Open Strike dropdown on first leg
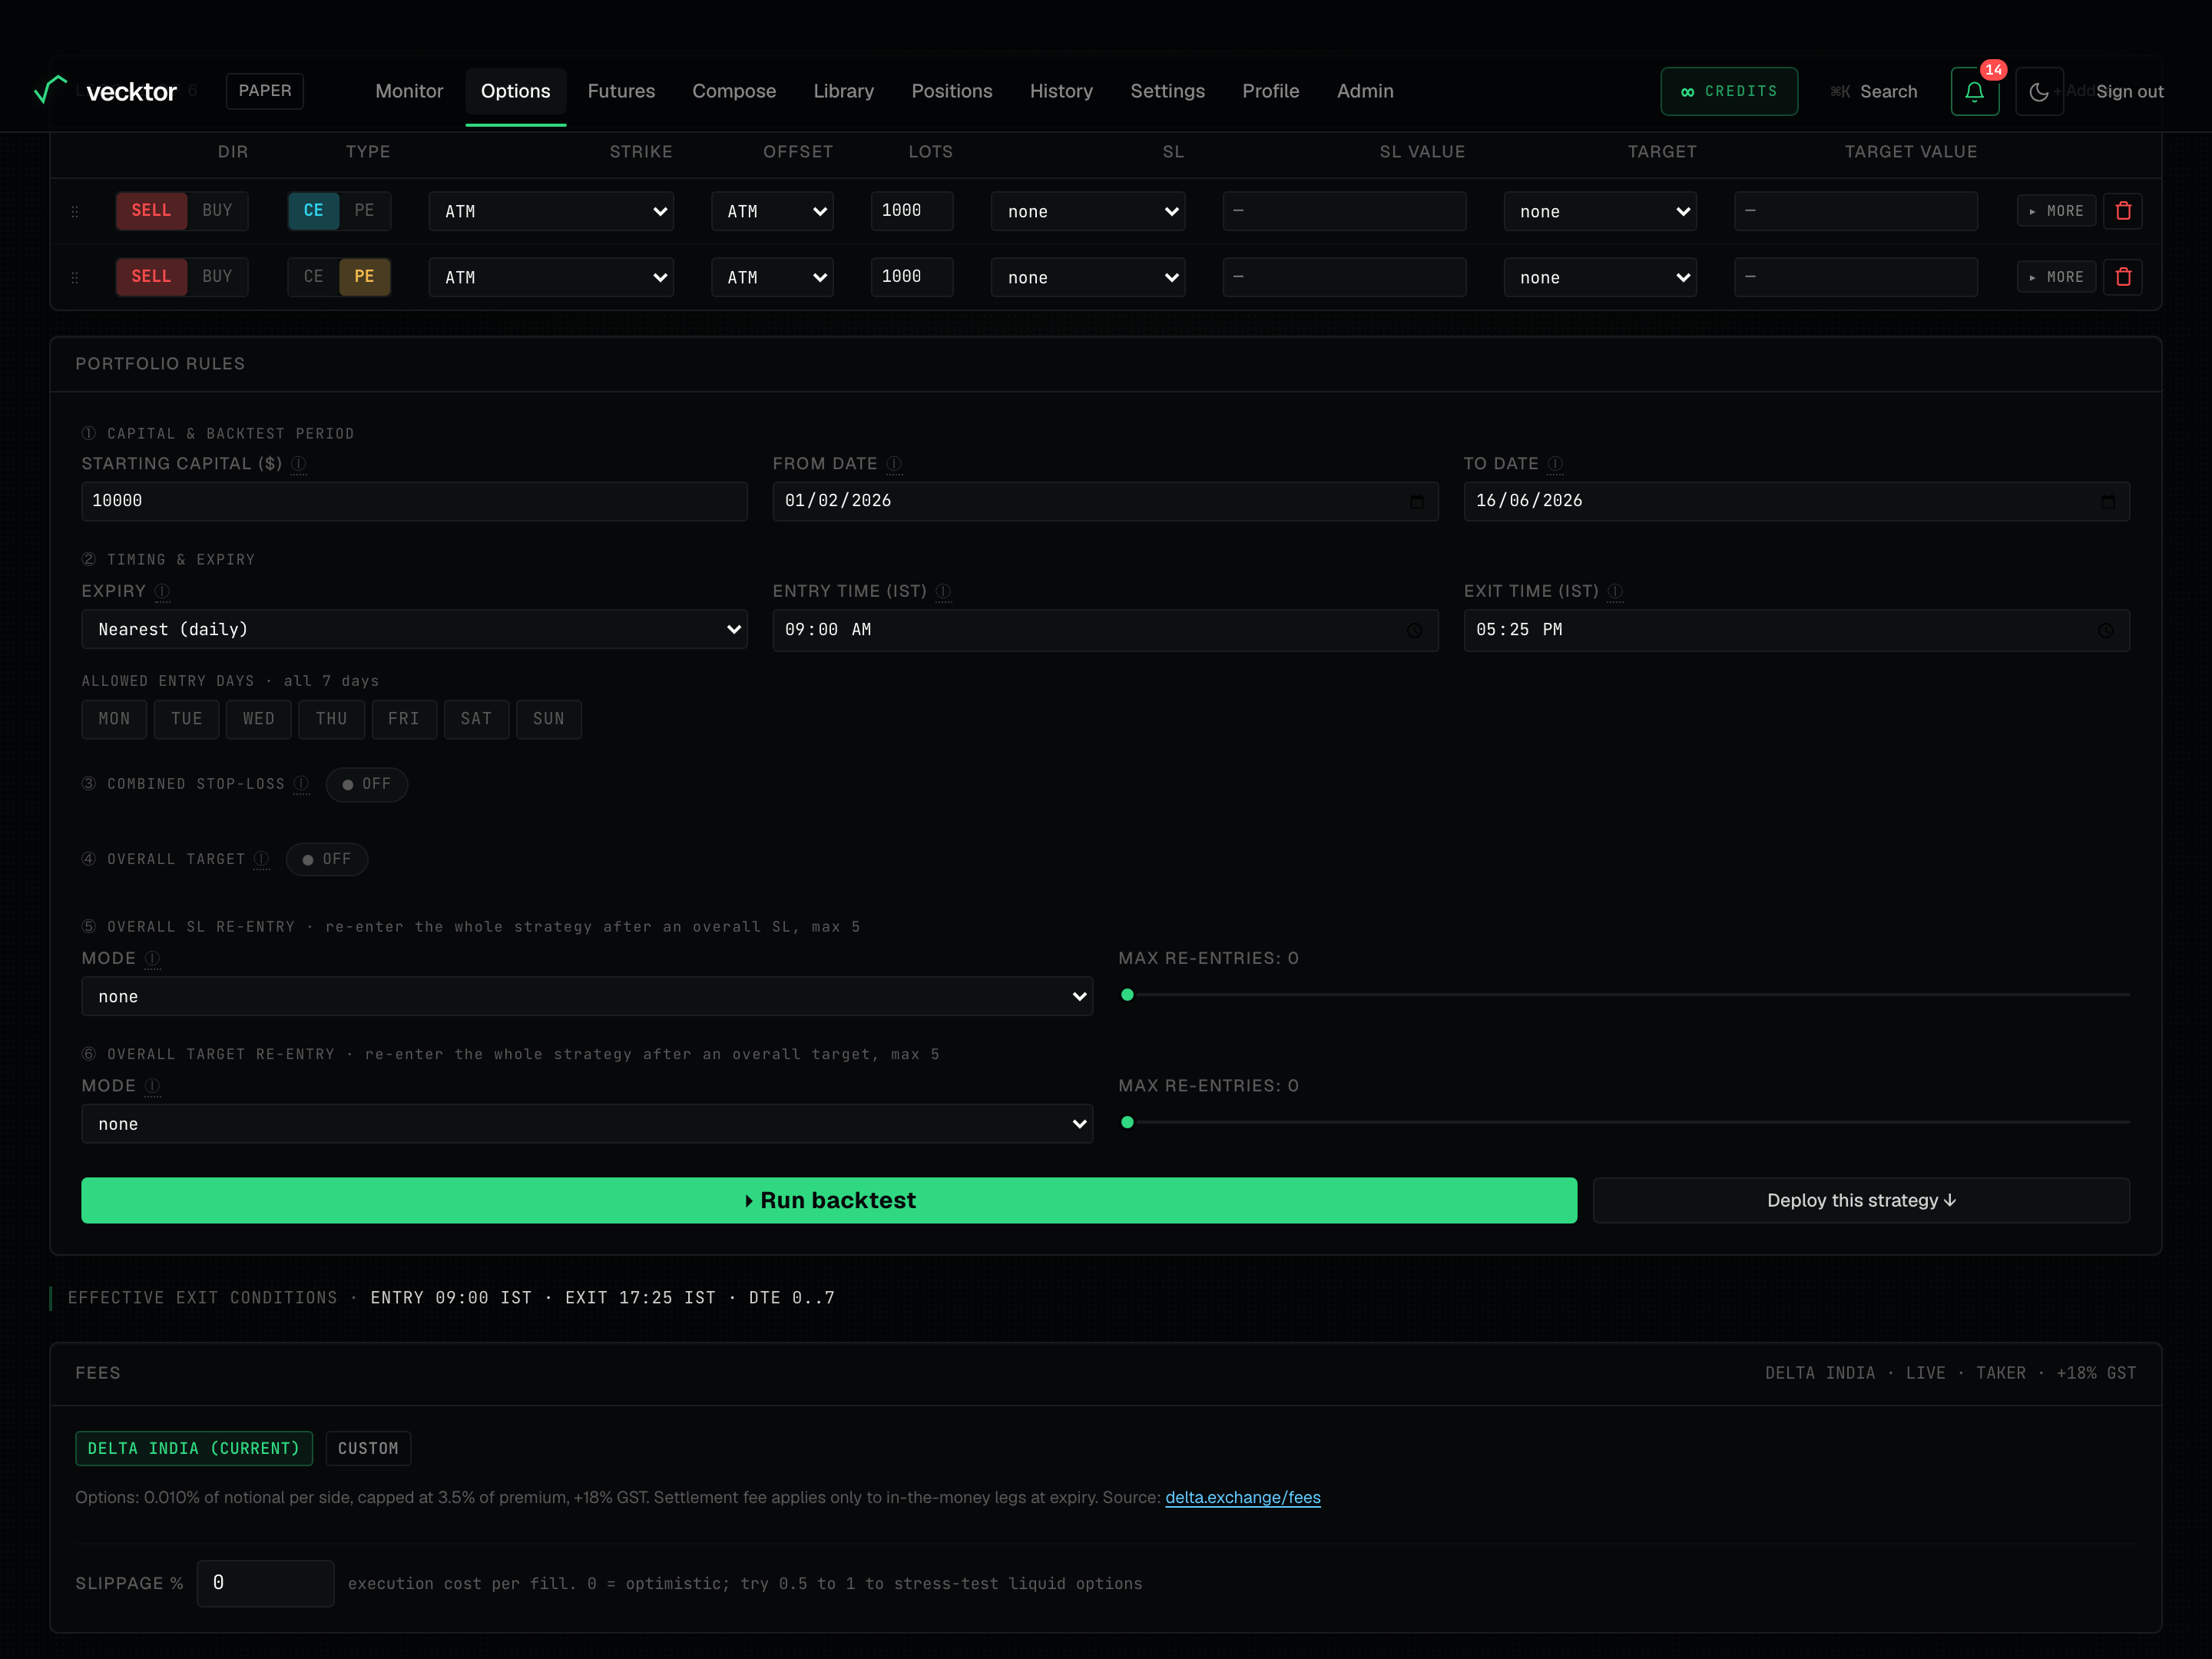This screenshot has width=2212, height=1659. pos(551,211)
